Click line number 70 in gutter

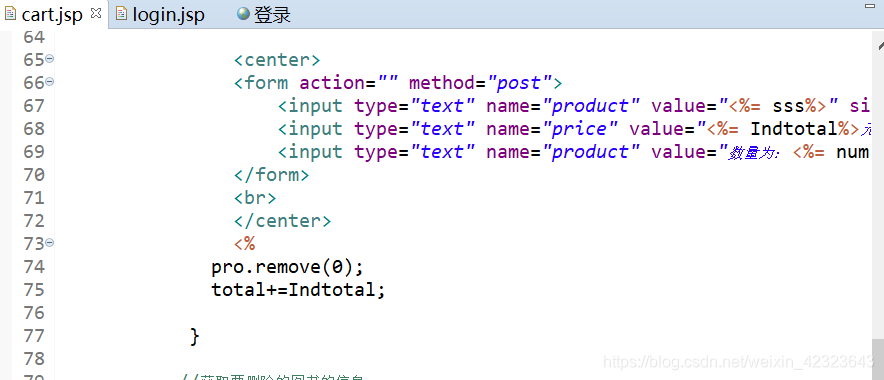coord(34,175)
